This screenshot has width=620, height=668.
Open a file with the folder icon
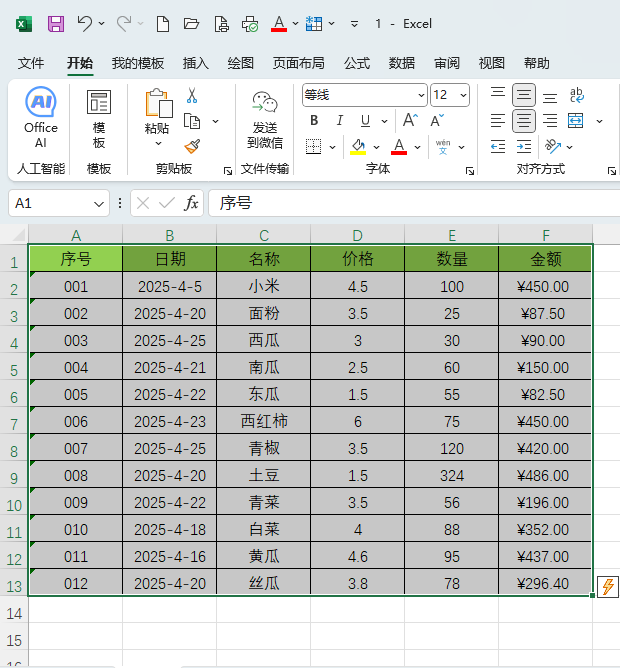pos(191,23)
